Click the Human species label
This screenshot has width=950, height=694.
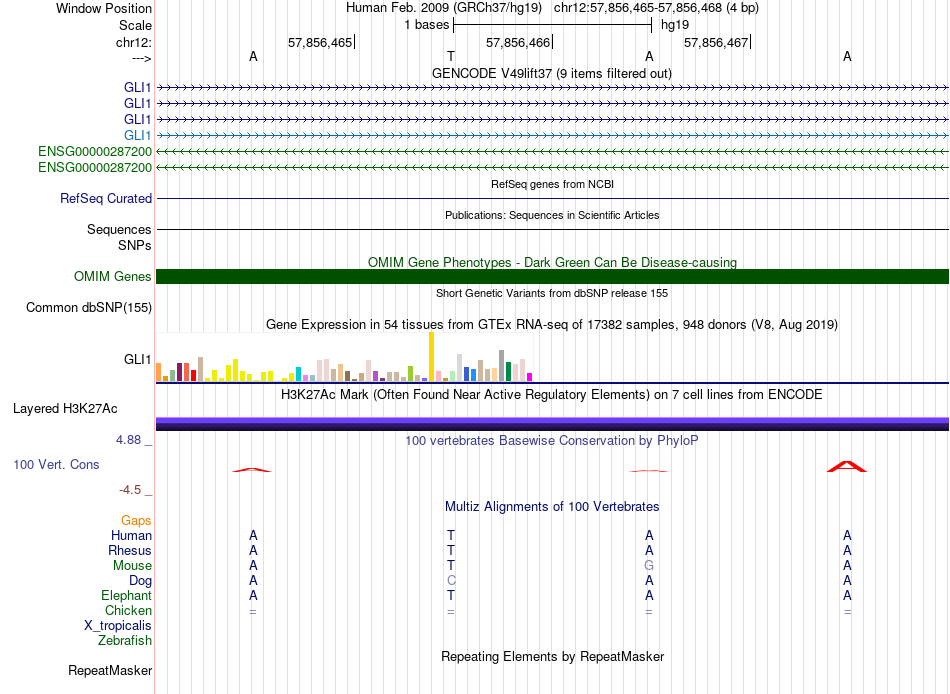(x=131, y=535)
